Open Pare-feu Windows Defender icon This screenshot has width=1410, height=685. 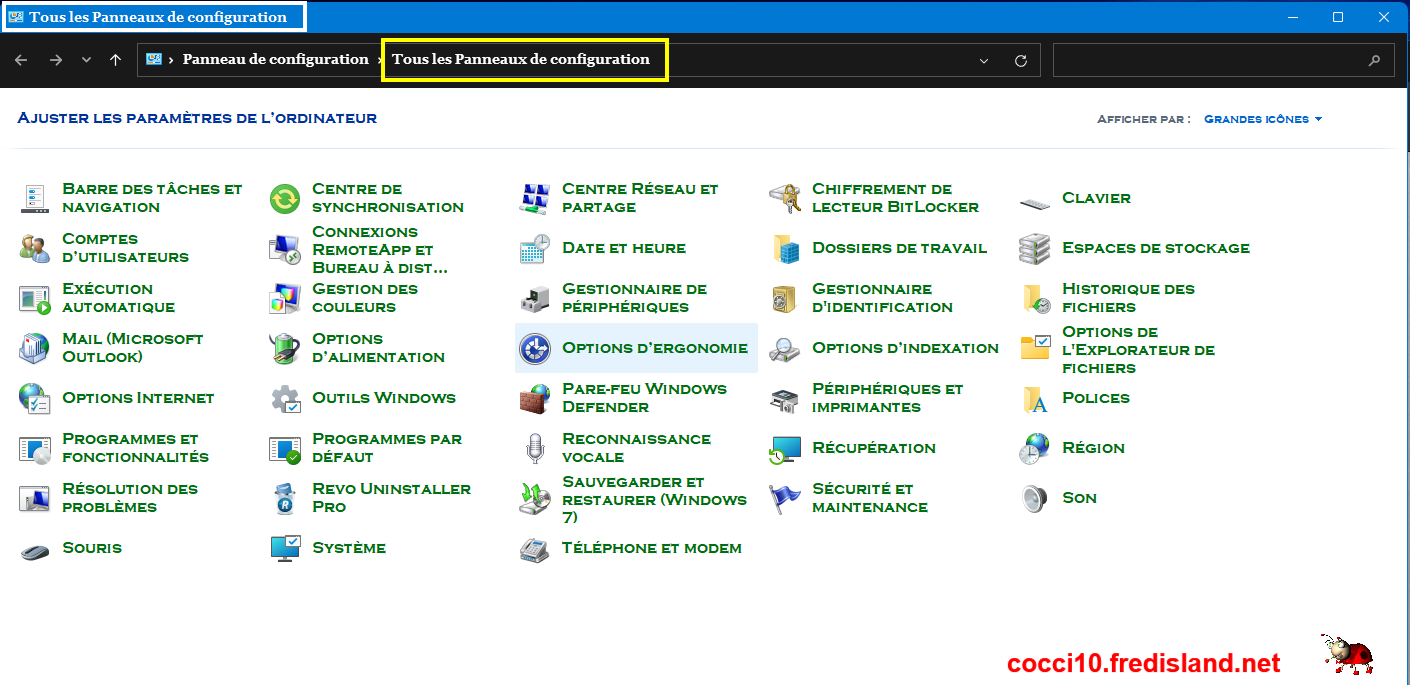[535, 398]
